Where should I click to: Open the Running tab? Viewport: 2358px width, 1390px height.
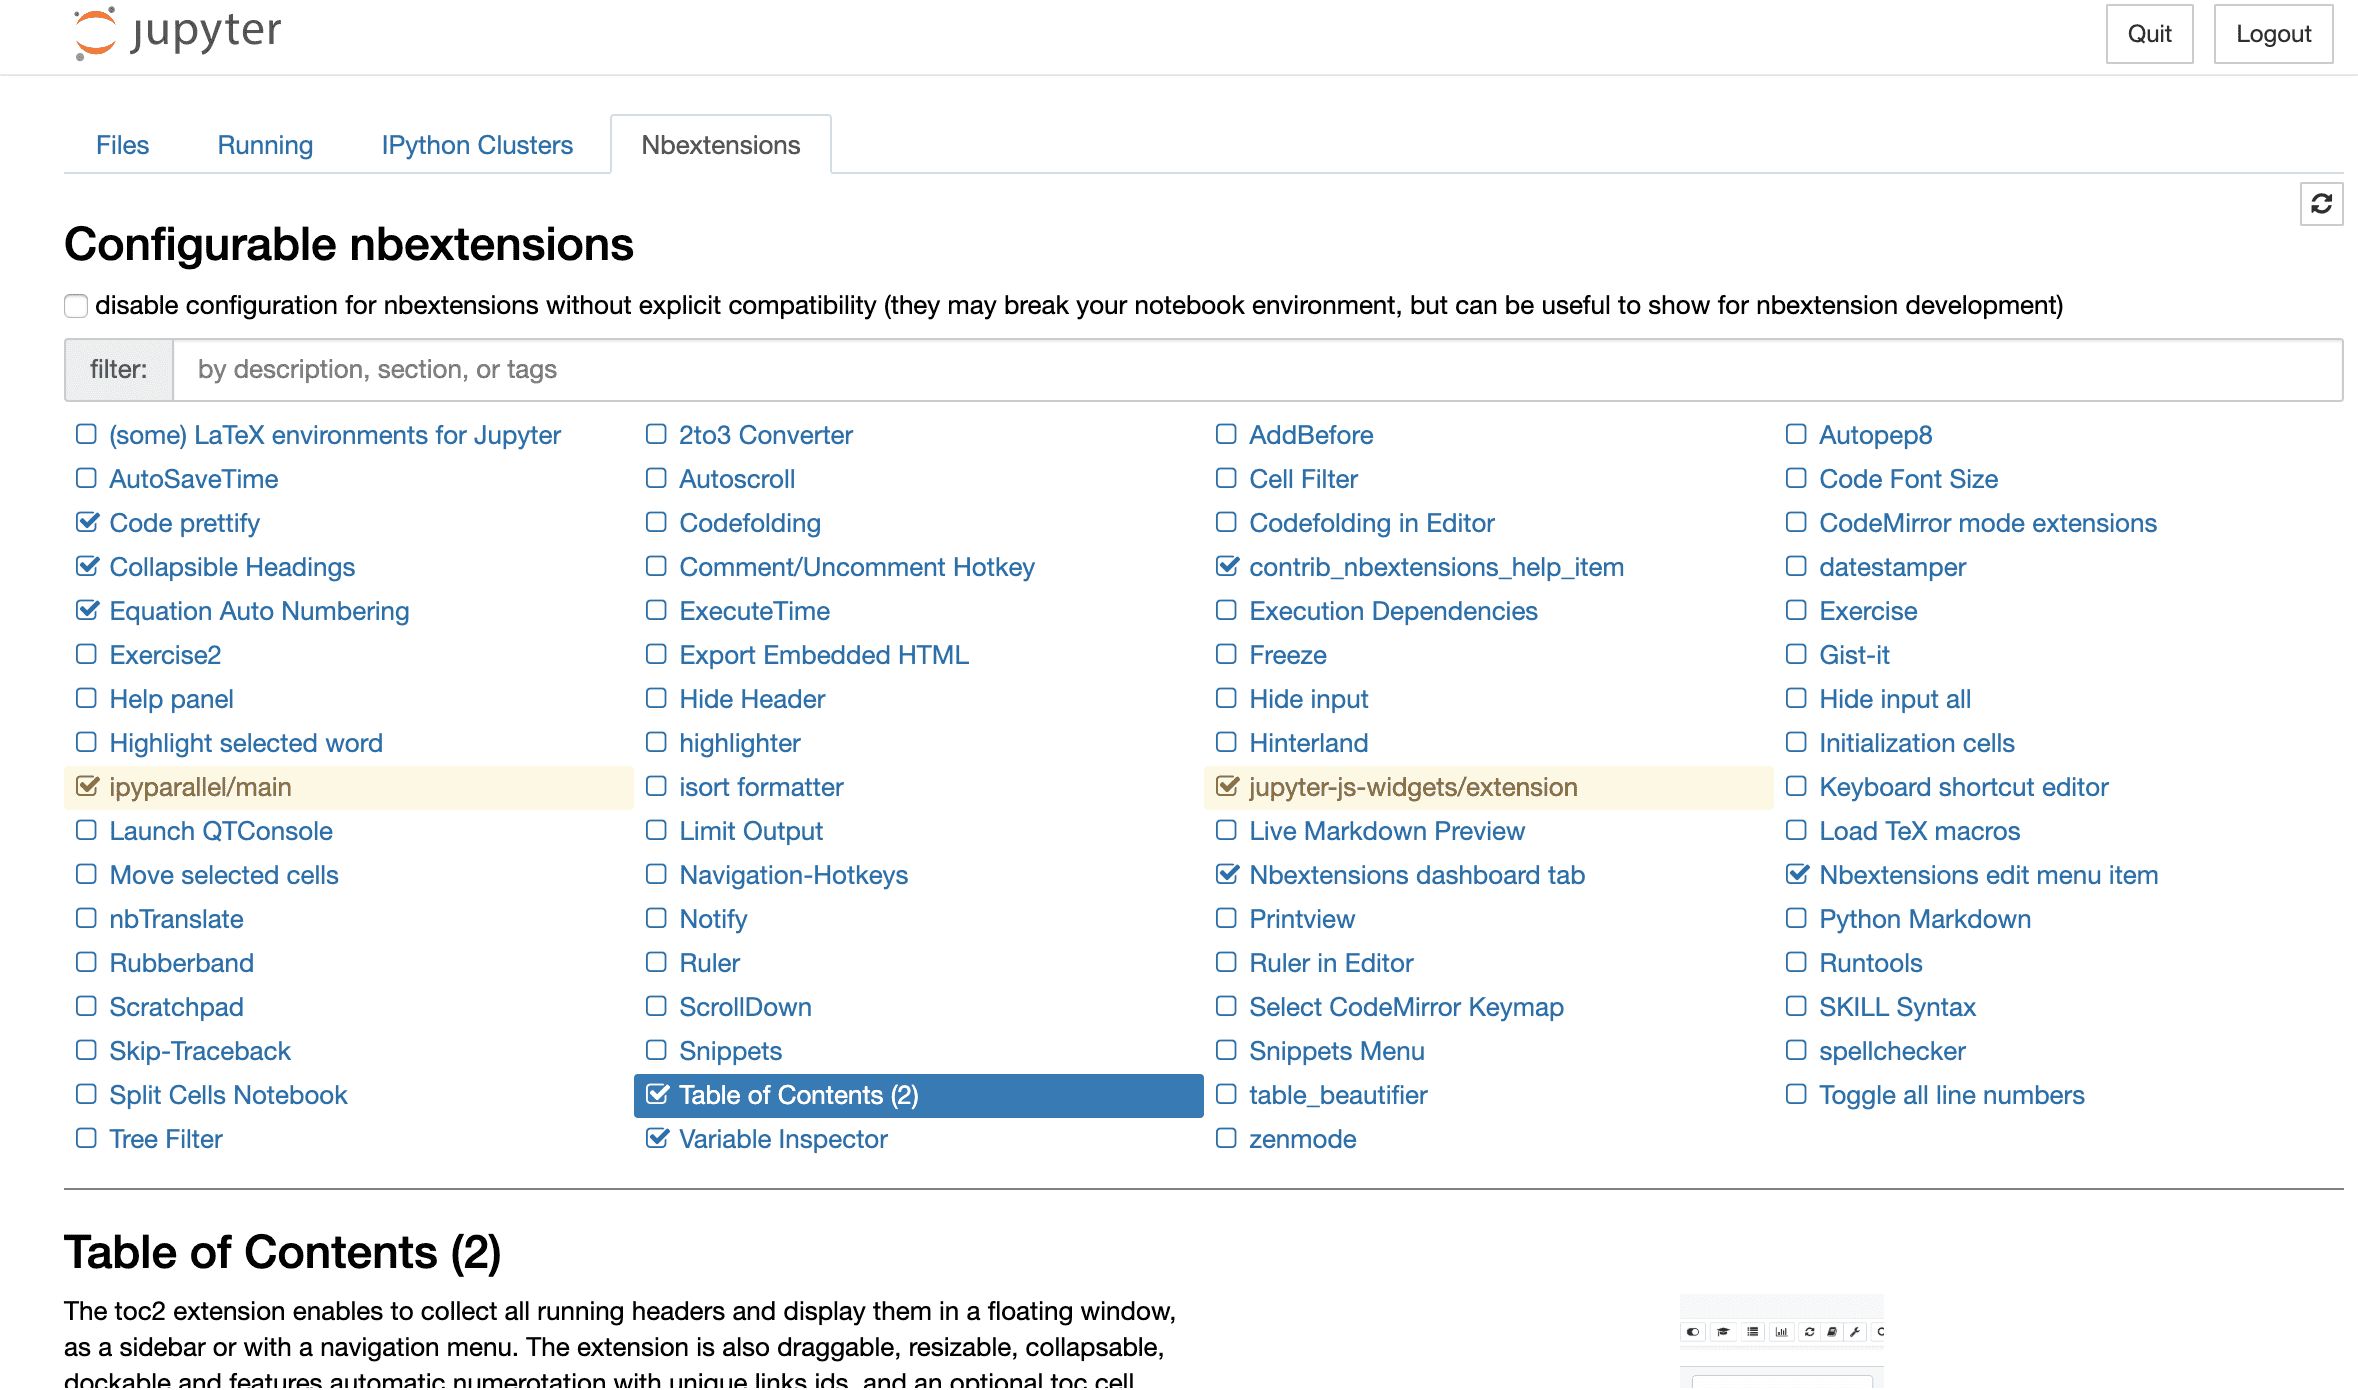click(x=265, y=145)
